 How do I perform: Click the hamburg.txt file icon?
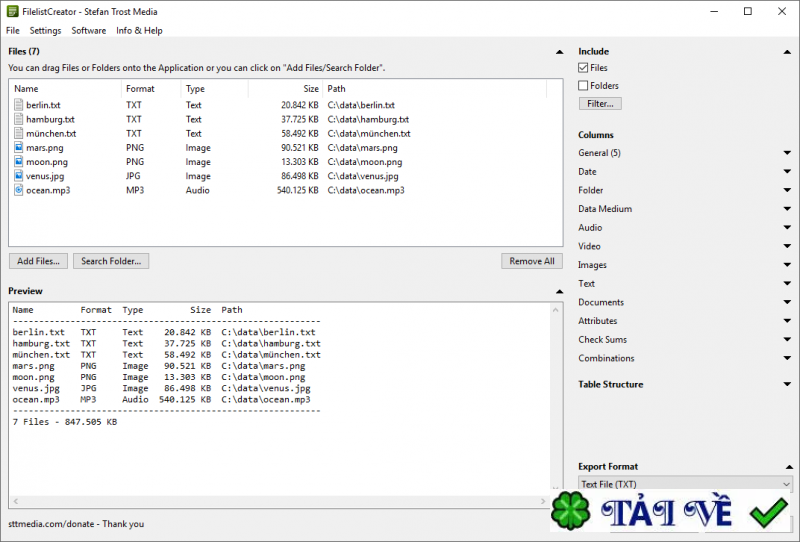18,119
